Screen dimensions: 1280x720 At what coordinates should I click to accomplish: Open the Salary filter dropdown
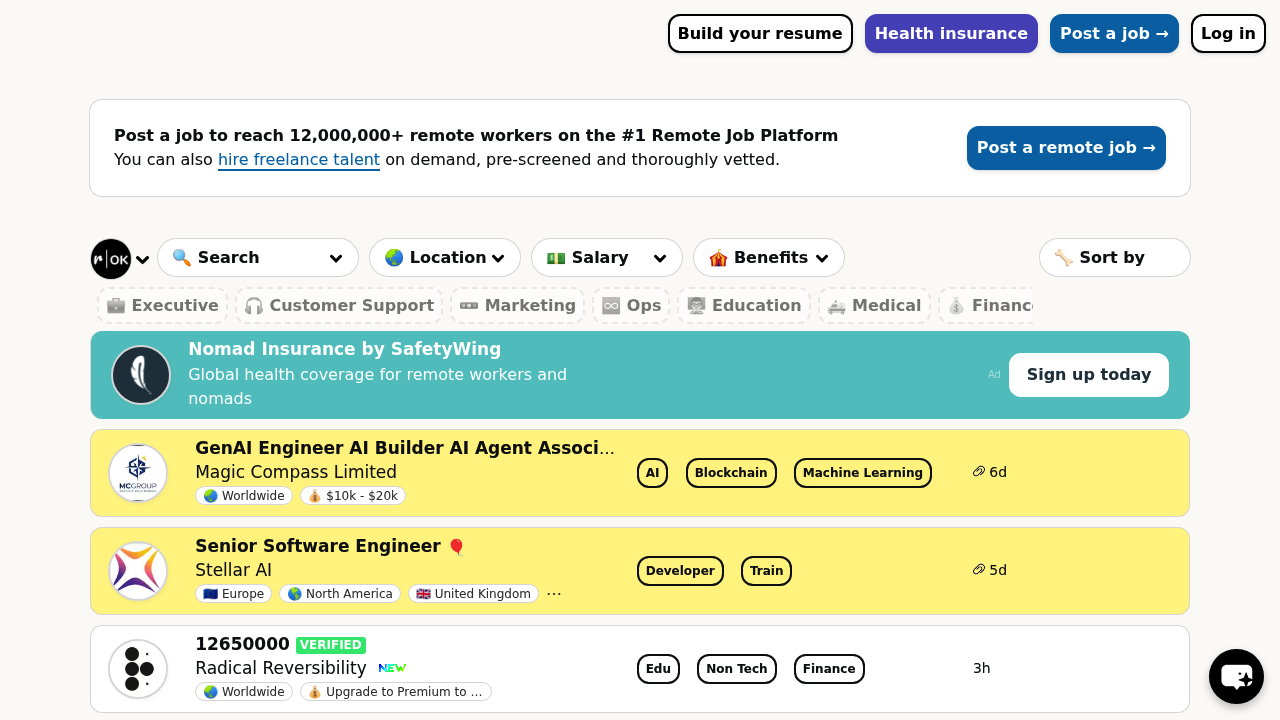[x=607, y=258]
